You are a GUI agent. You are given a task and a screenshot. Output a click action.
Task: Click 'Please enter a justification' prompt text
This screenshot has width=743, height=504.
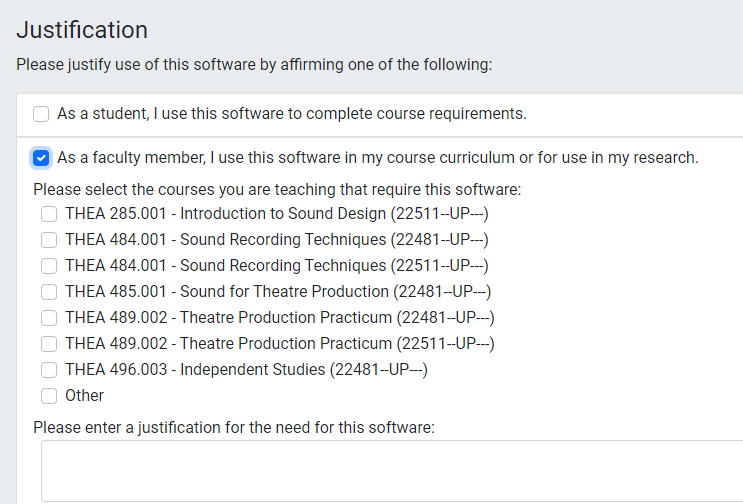tap(234, 428)
